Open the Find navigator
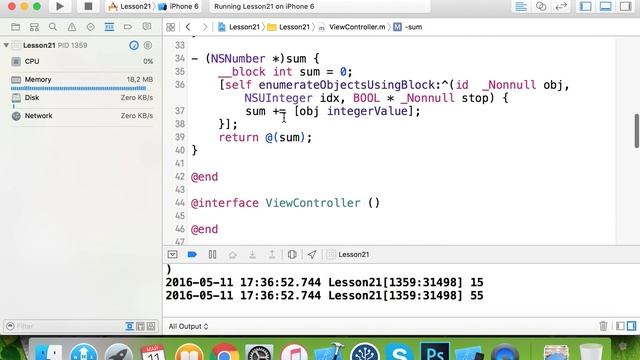 (x=53, y=27)
